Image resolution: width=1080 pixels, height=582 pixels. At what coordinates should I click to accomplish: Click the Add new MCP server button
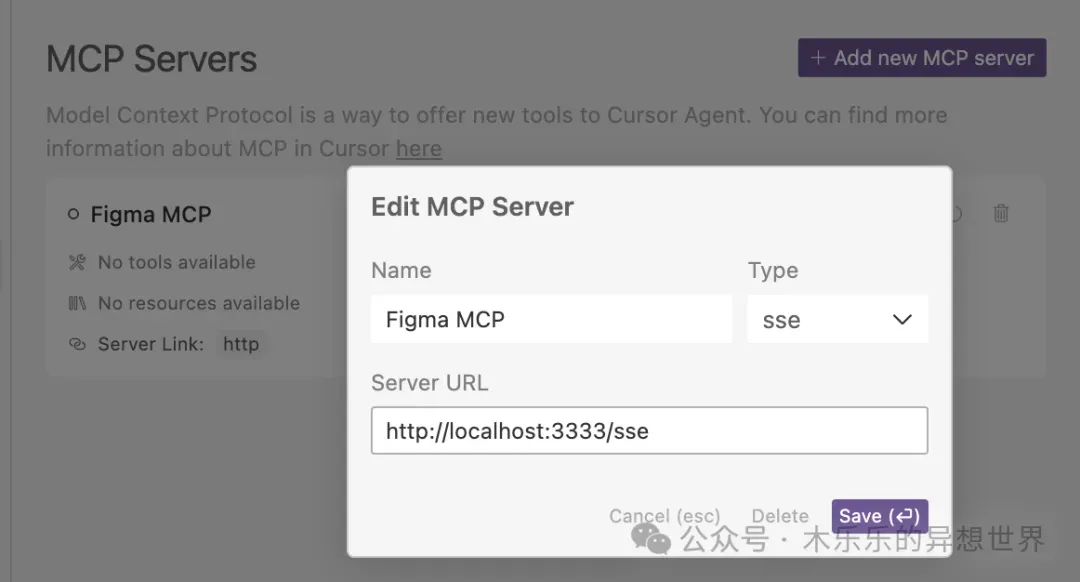(922, 58)
